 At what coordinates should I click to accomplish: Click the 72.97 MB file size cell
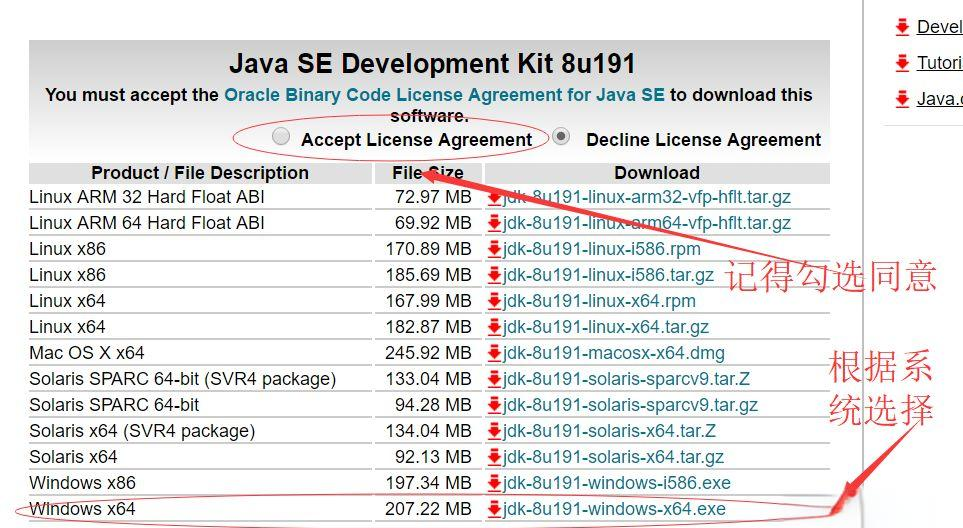(433, 197)
